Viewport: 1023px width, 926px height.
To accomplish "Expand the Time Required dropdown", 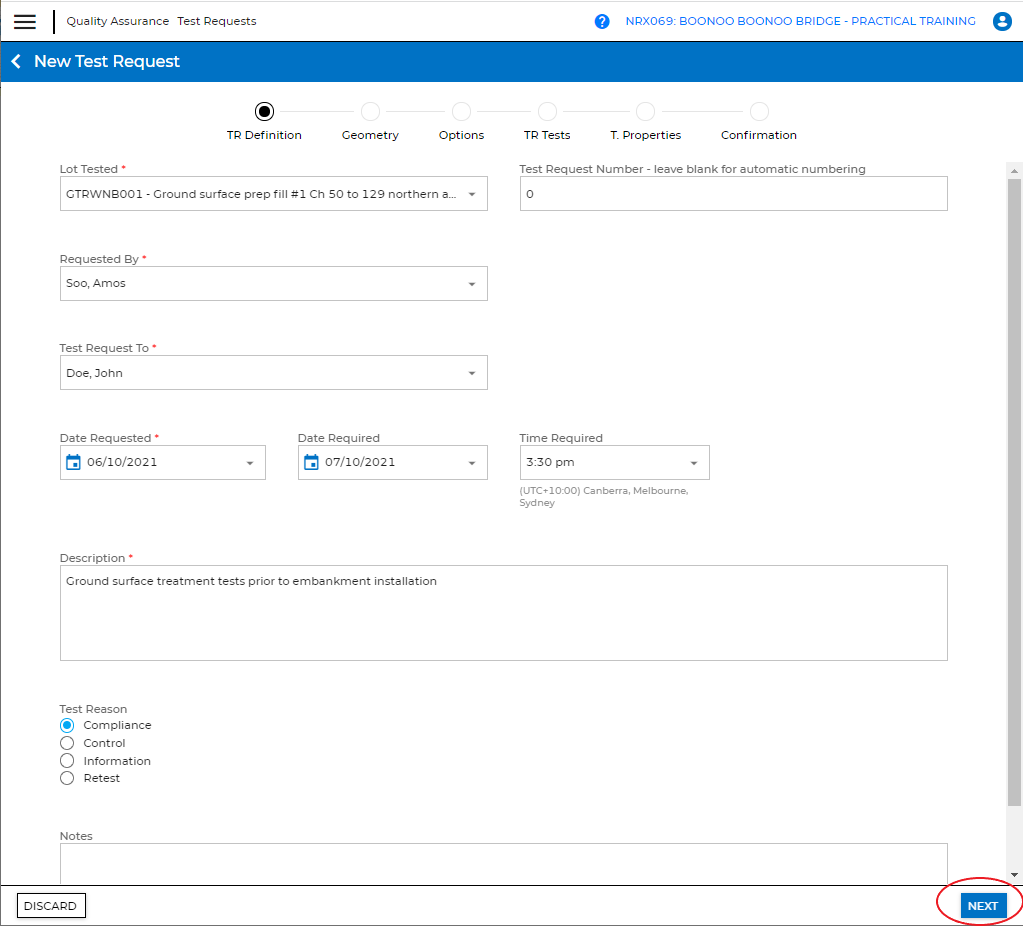I will point(694,463).
